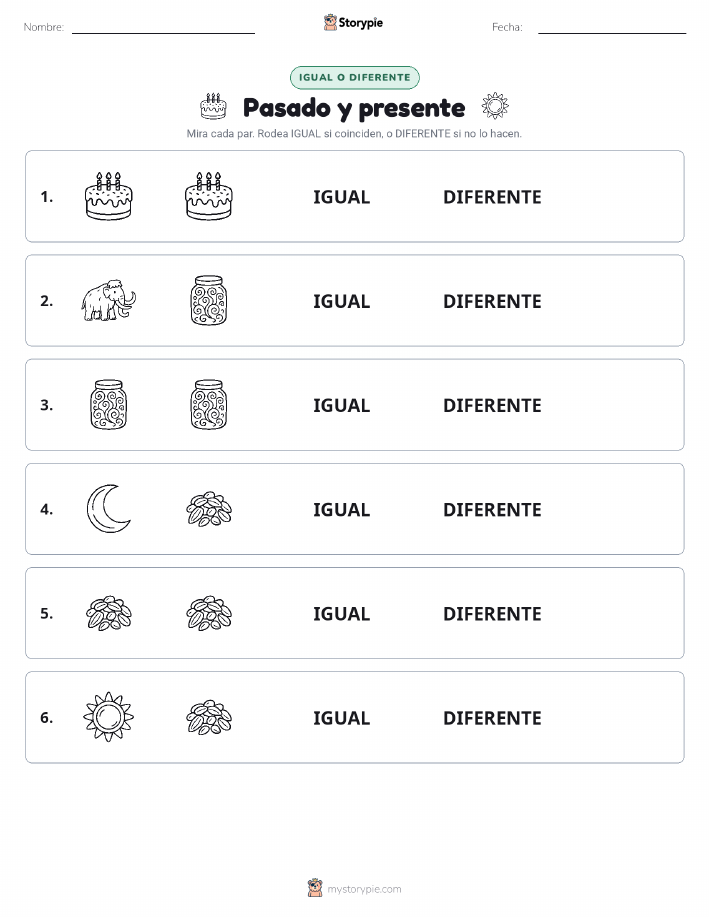Click the crescent moon icon in row 4
The height and width of the screenshot is (917, 709).
(108, 509)
